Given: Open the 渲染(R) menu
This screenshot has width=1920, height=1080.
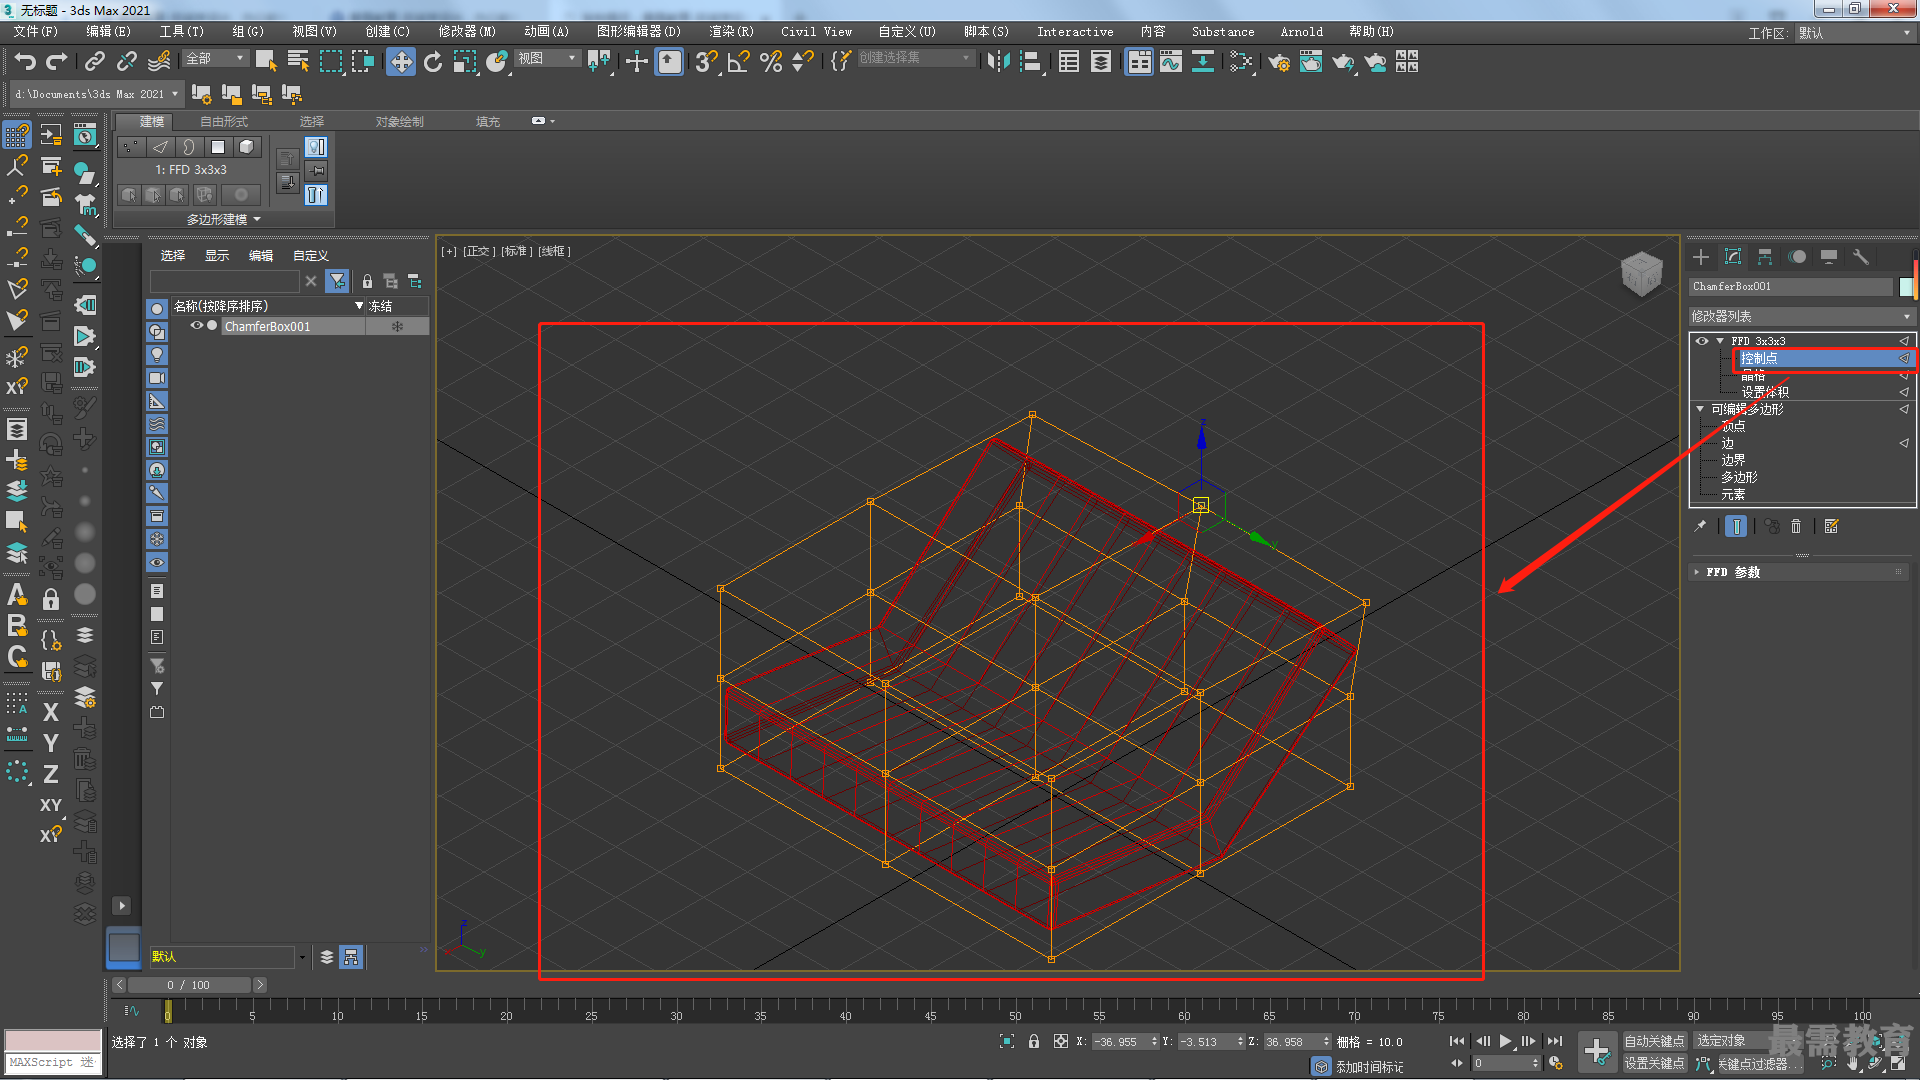Looking at the screenshot, I should (731, 32).
